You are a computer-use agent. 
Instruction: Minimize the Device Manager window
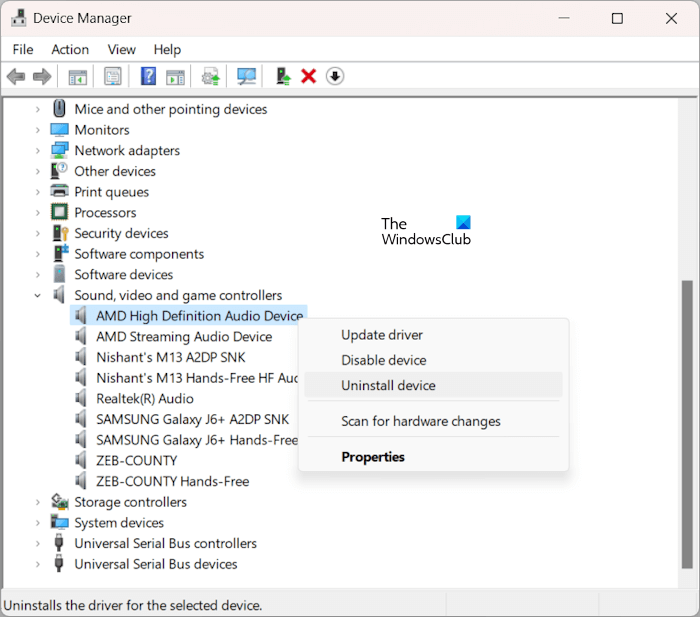coord(564,18)
